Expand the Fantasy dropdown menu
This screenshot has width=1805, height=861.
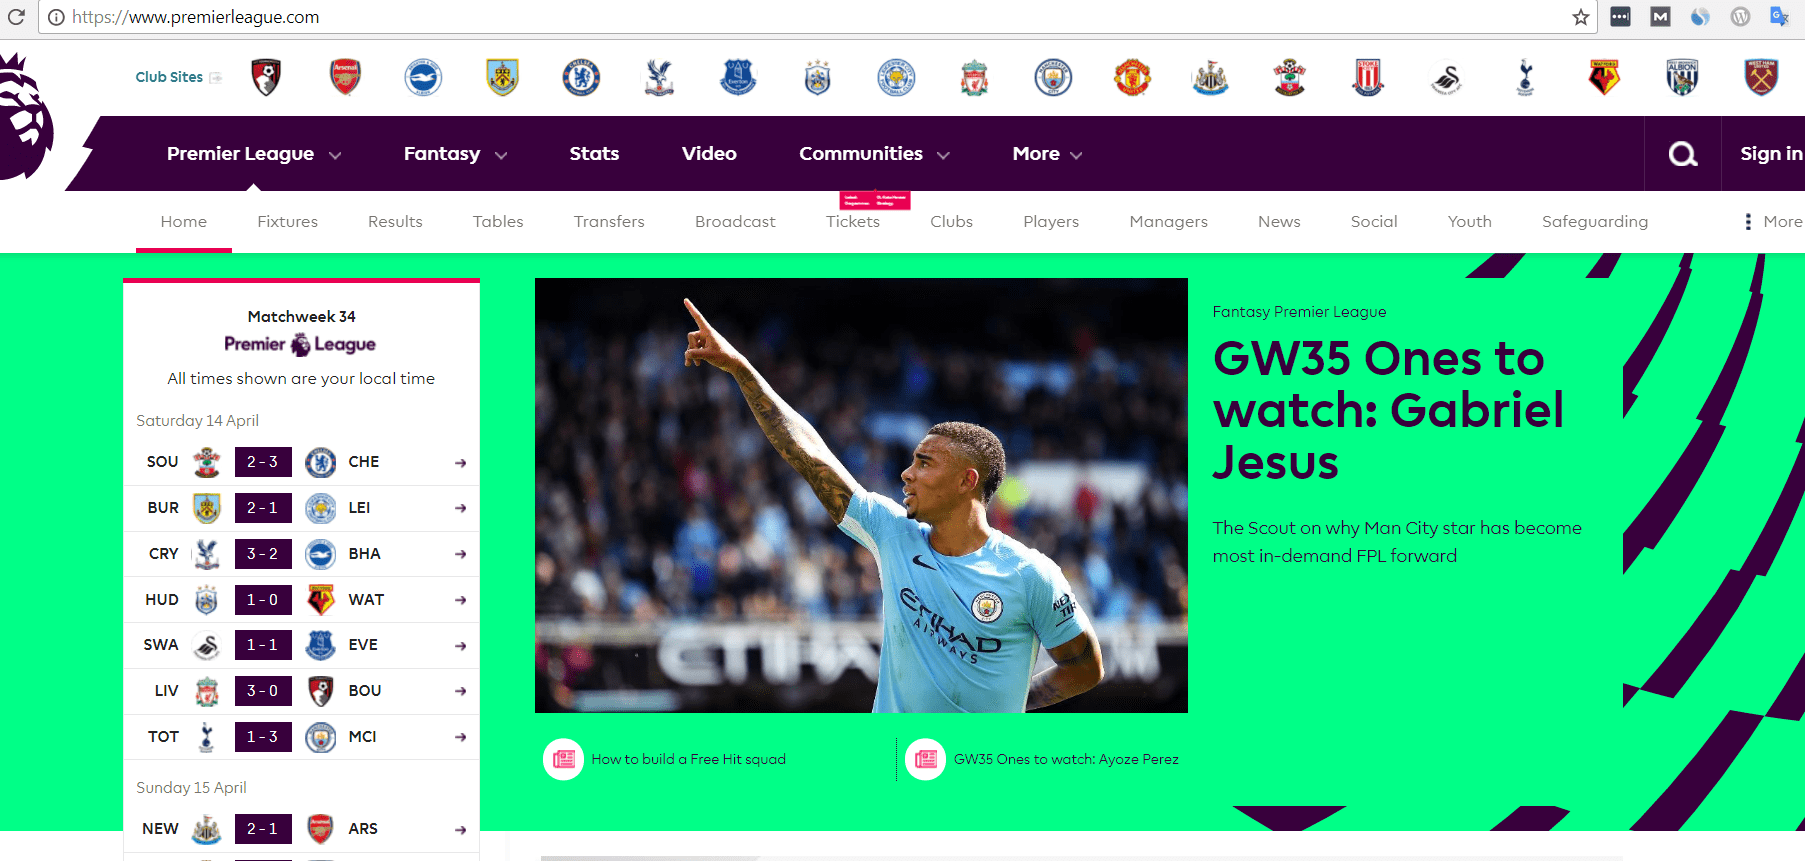point(455,154)
